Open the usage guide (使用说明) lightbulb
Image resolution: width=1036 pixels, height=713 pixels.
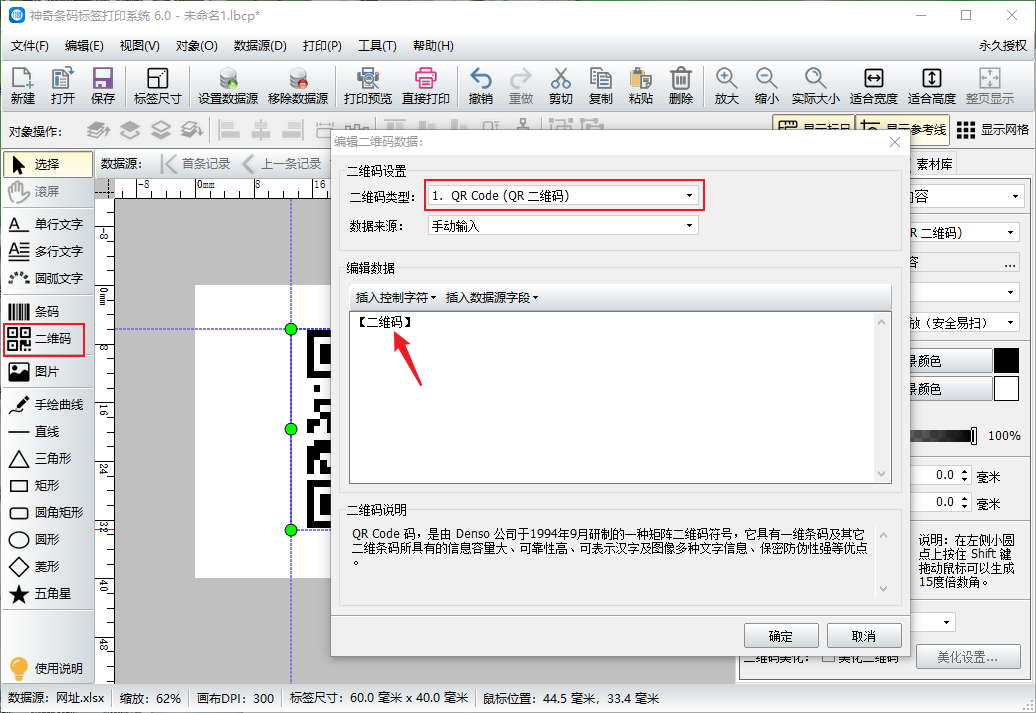pyautogui.click(x=46, y=669)
